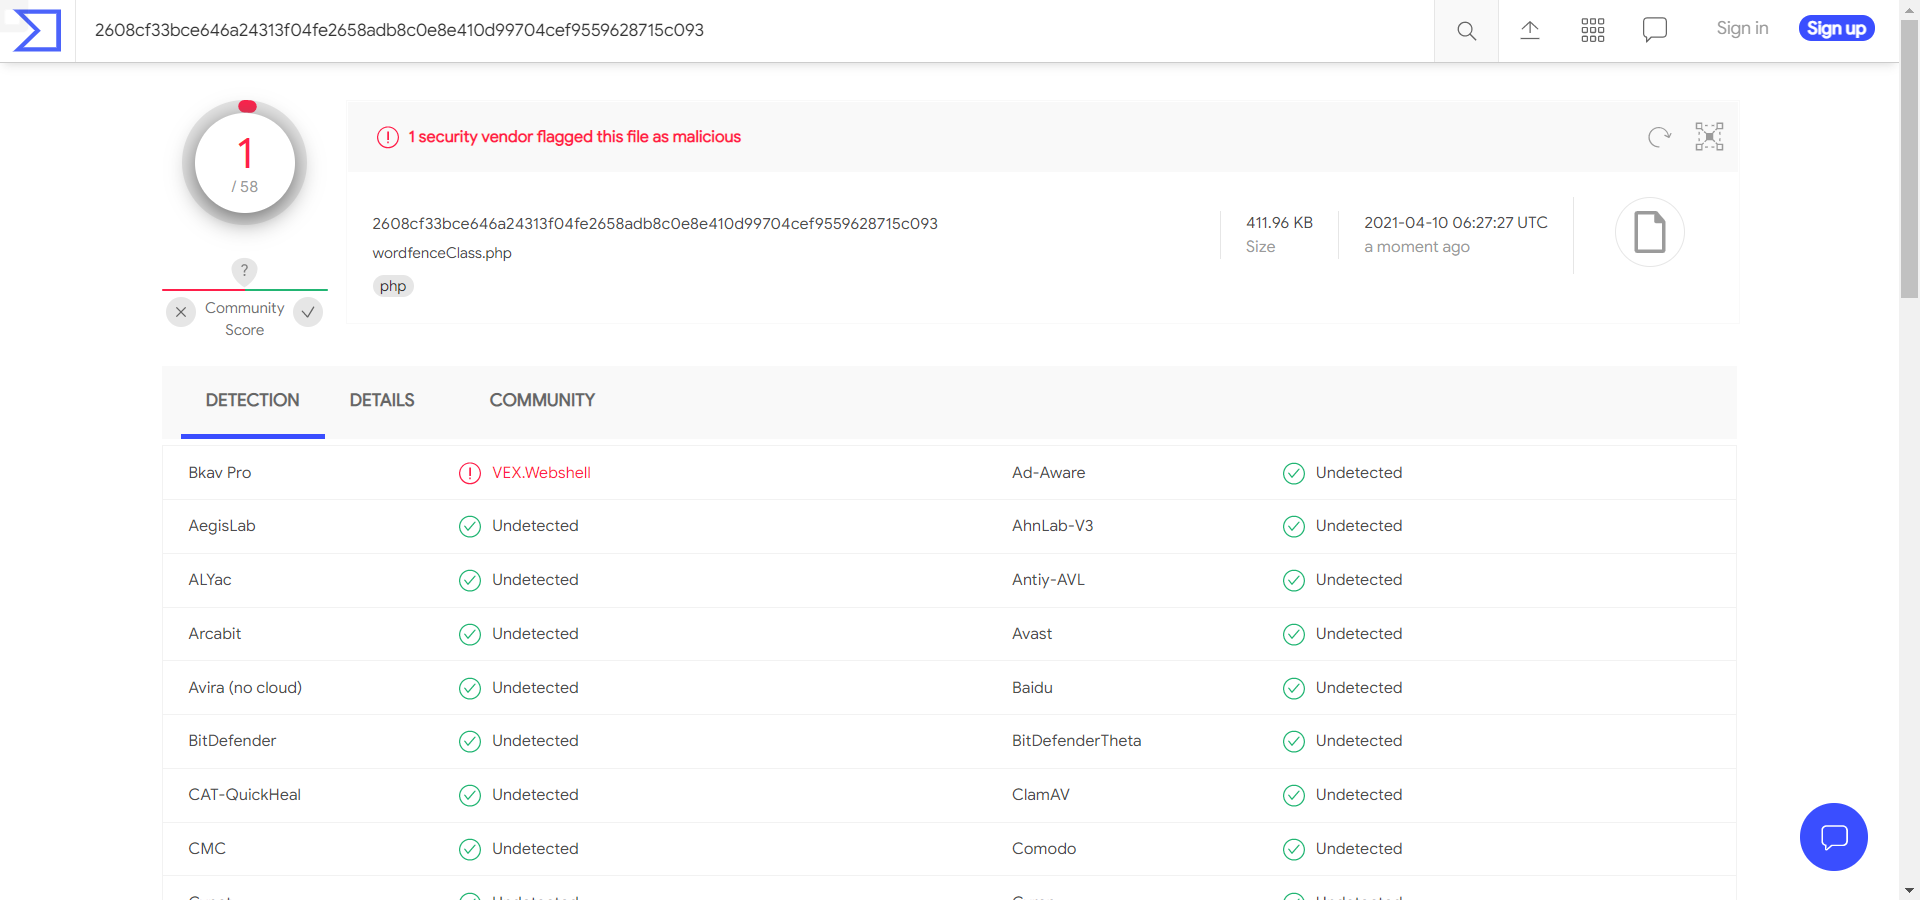Switch to the DETAILS tab
1920x900 pixels.
(382, 400)
